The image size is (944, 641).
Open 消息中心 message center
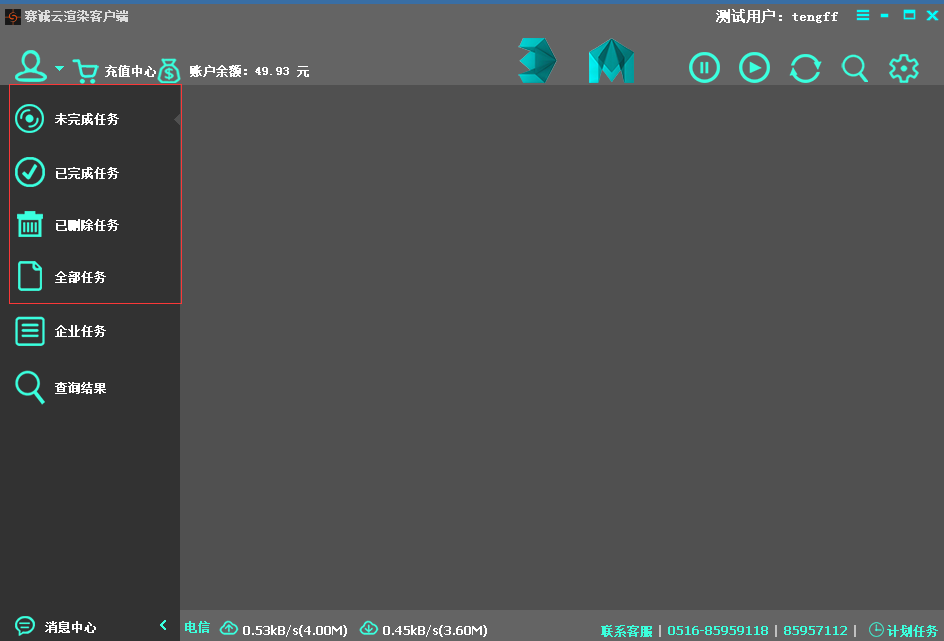70,627
